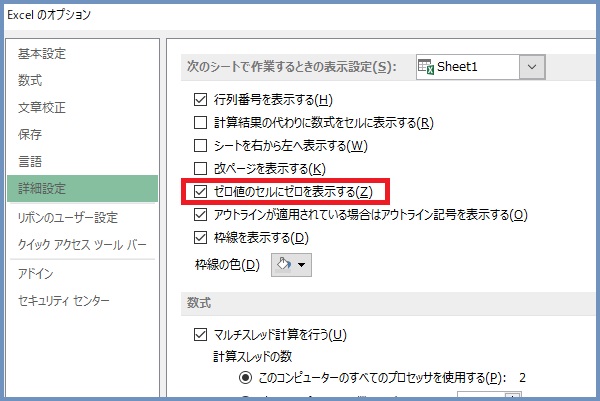Click the 数式 section header
600x401 pixels.
coord(199,303)
